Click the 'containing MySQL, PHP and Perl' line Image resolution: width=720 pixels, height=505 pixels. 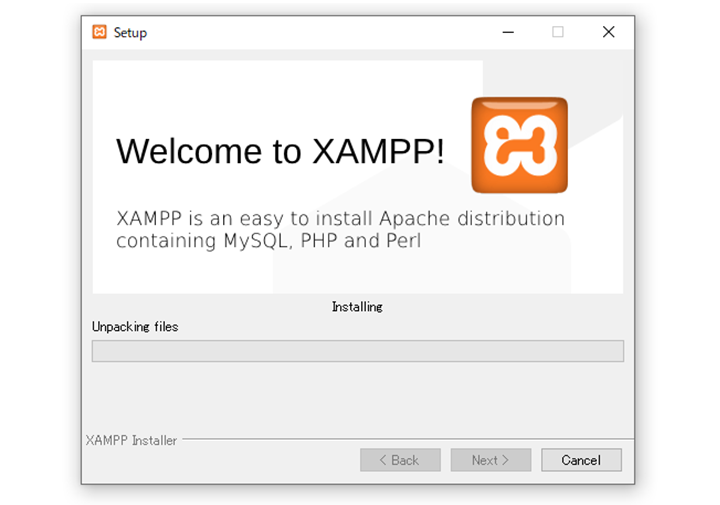pyautogui.click(x=269, y=241)
